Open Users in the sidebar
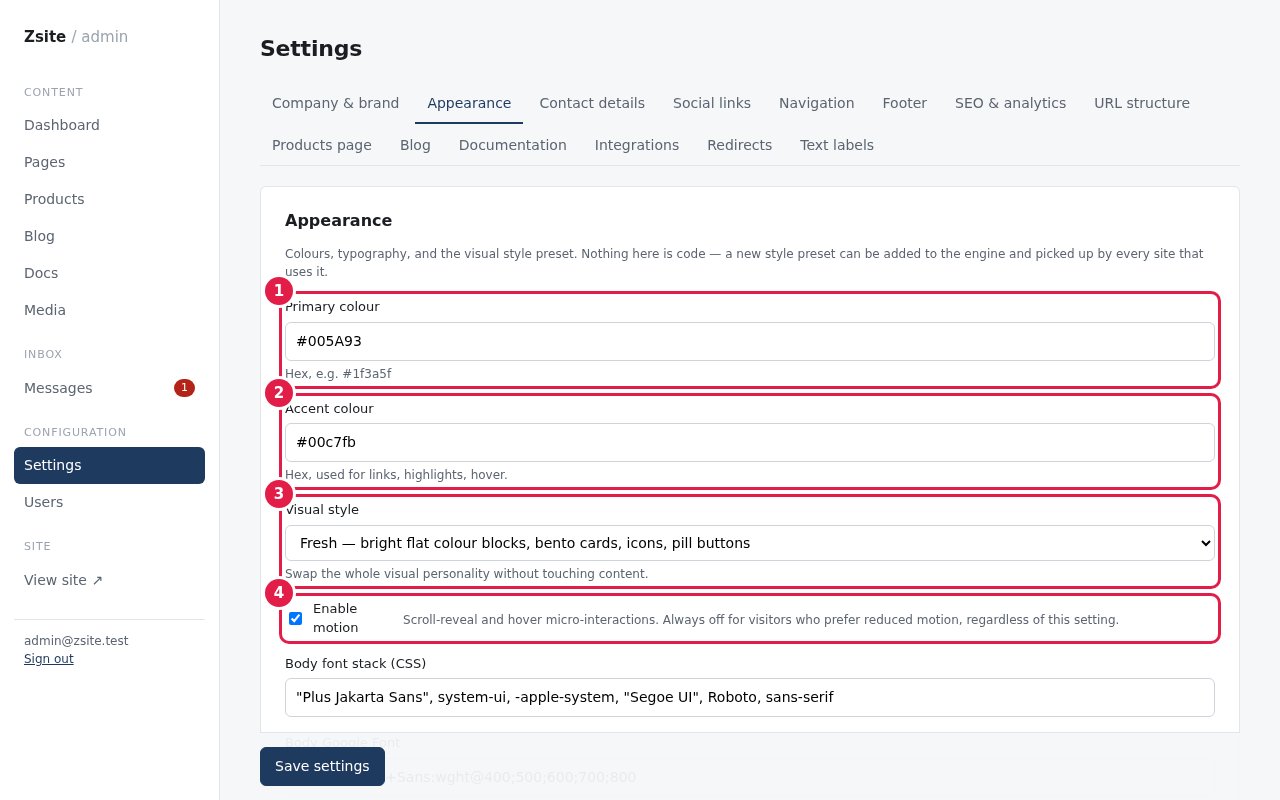1280x800 pixels. [109, 502]
